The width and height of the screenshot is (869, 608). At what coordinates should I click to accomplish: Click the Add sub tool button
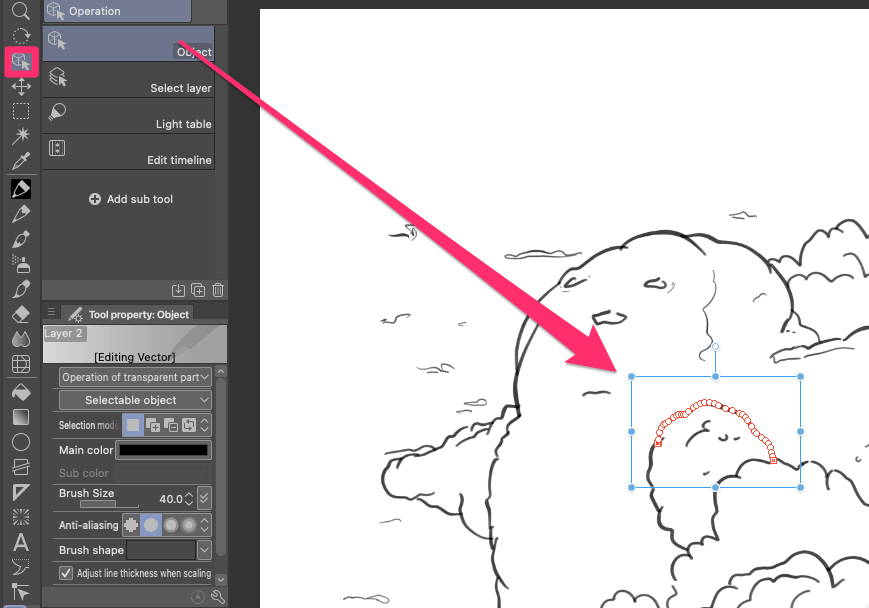131,198
